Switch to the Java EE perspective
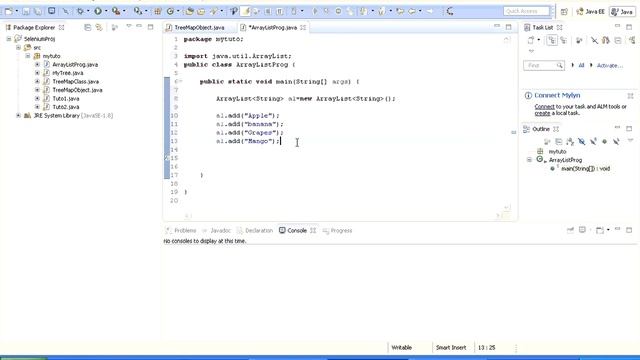 tap(590, 12)
